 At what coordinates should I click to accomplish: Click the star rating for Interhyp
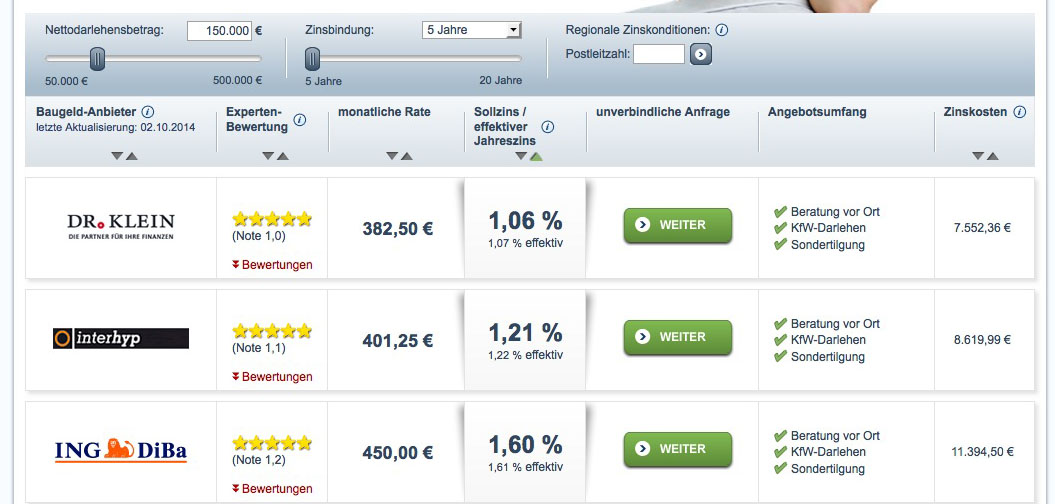tap(272, 330)
